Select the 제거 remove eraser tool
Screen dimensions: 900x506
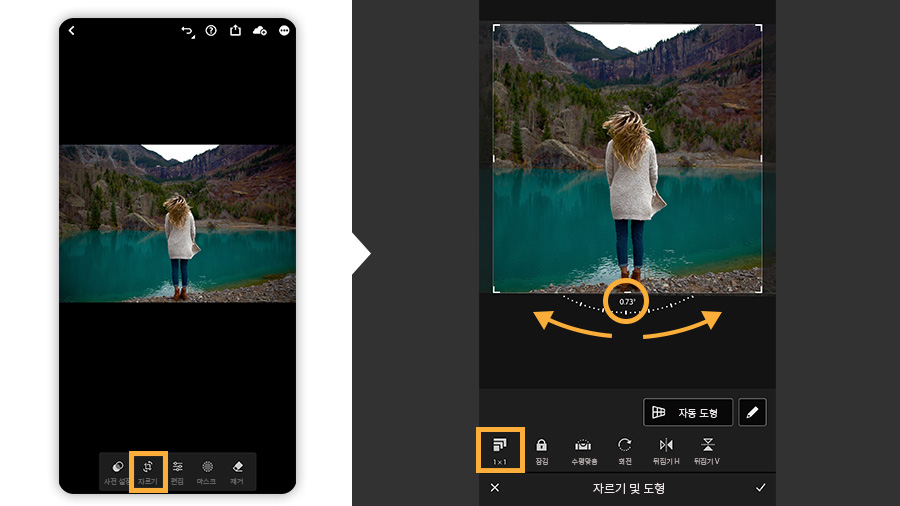237,472
